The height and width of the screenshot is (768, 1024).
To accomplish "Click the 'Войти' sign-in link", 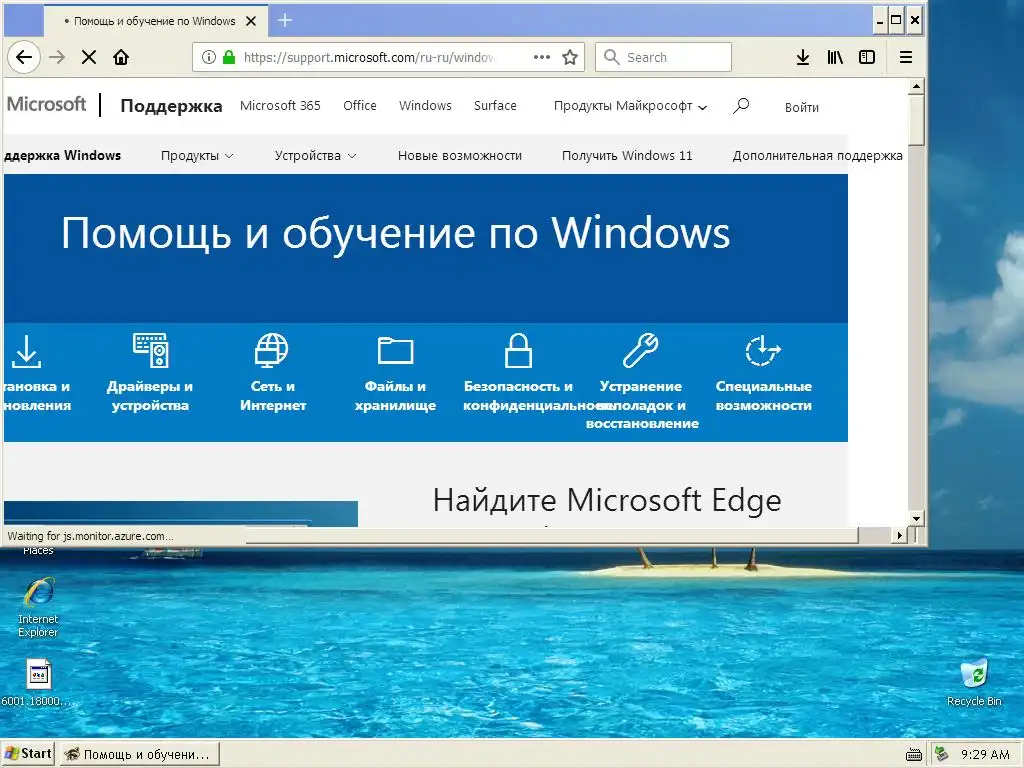I will pos(801,107).
